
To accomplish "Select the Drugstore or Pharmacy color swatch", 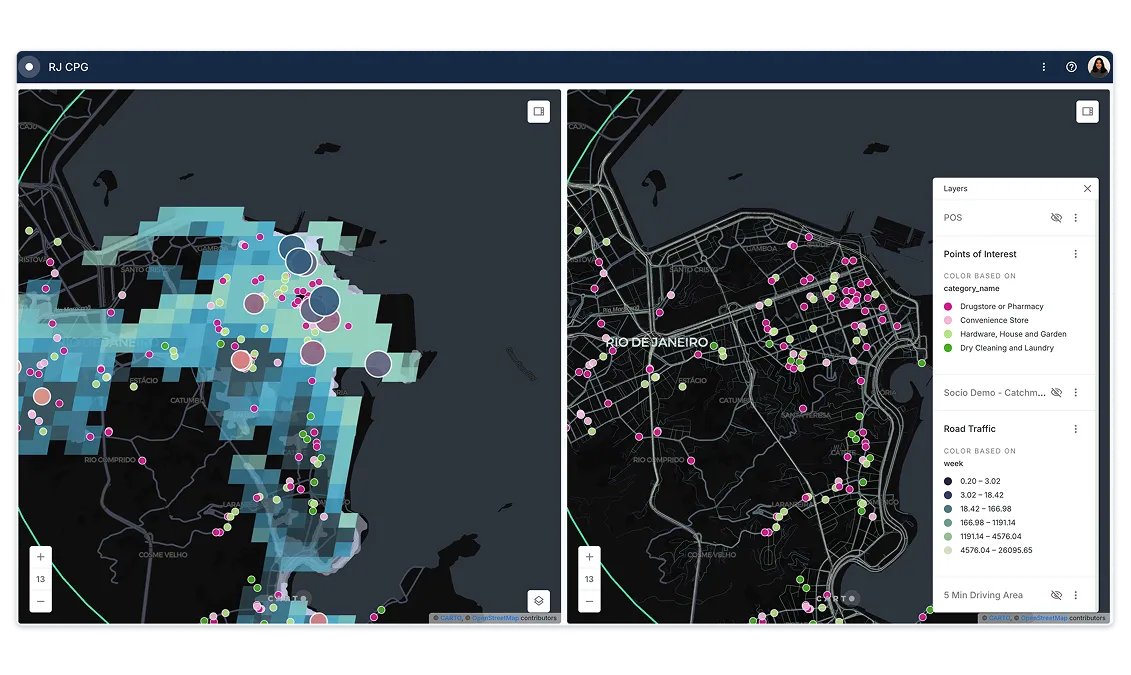I will (948, 306).
